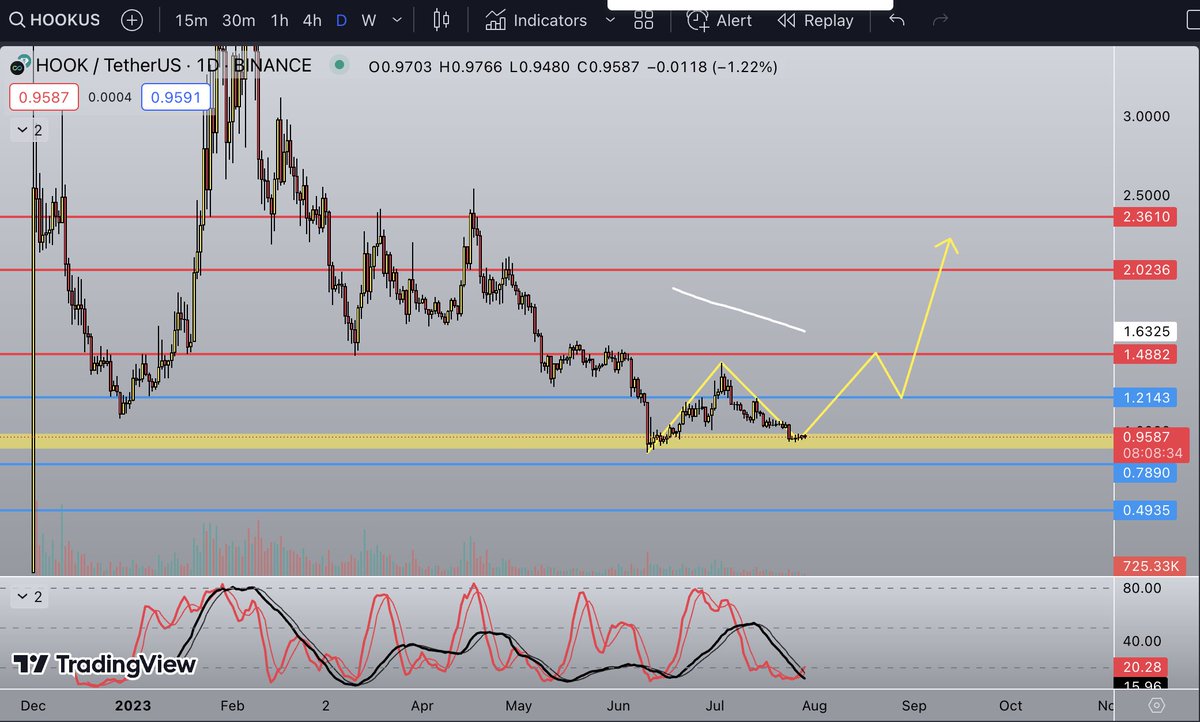The width and height of the screenshot is (1200, 722).
Task: Open the symbol search for HOOKUS
Action: click(55, 20)
